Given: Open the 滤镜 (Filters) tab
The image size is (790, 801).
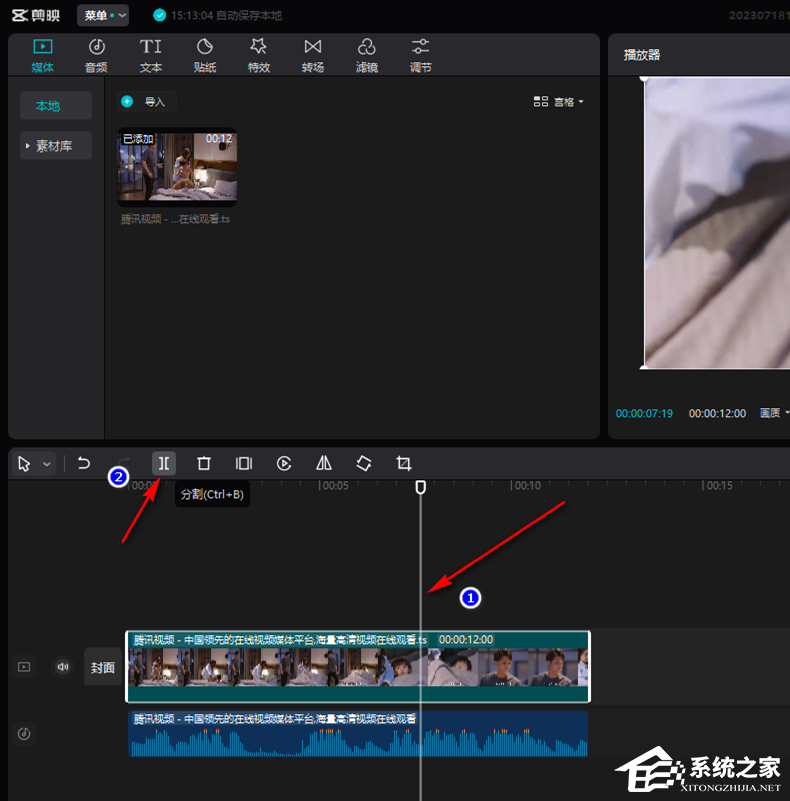Looking at the screenshot, I should click(x=367, y=56).
